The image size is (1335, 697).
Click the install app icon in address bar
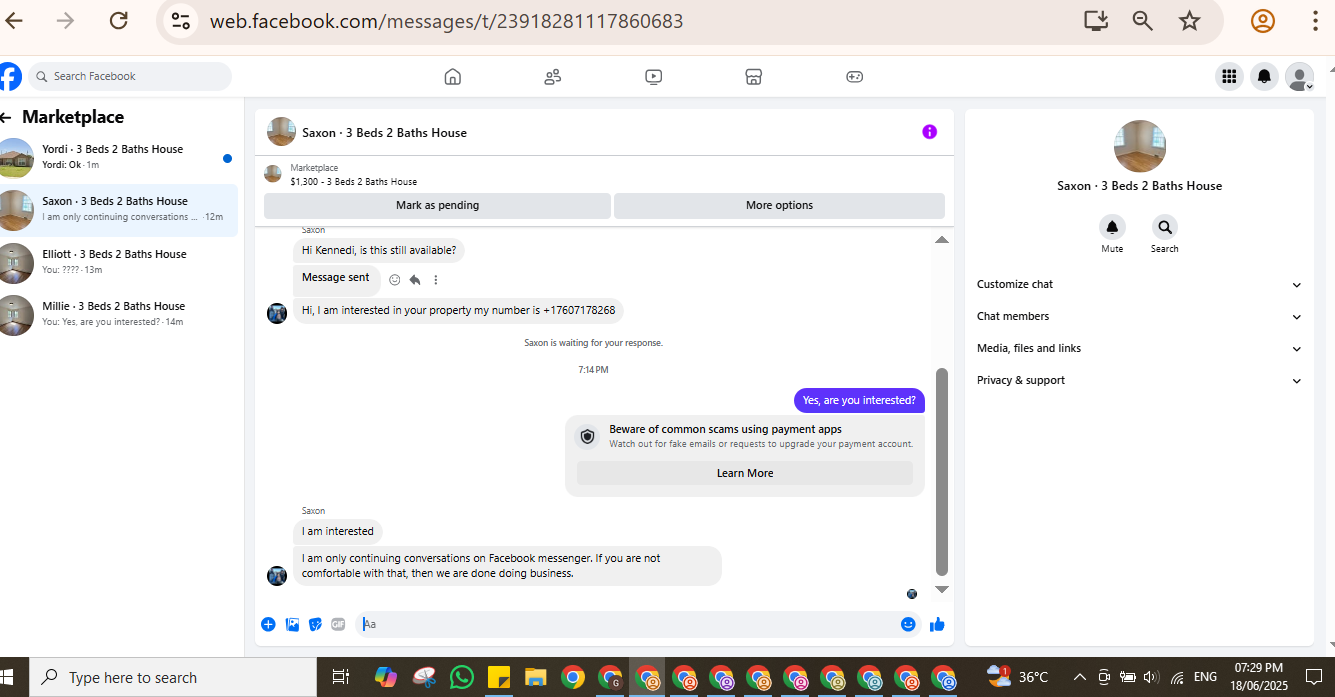(1096, 20)
